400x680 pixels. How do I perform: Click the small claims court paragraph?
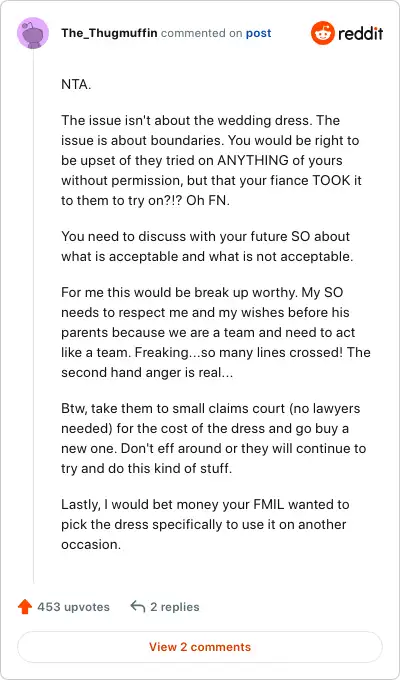(213, 439)
